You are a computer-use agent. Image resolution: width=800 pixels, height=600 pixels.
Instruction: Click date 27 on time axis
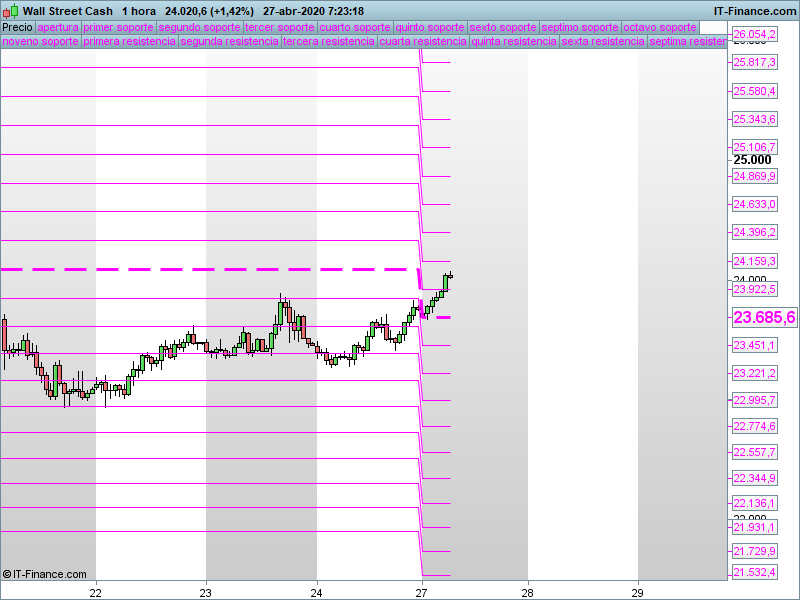(x=421, y=593)
